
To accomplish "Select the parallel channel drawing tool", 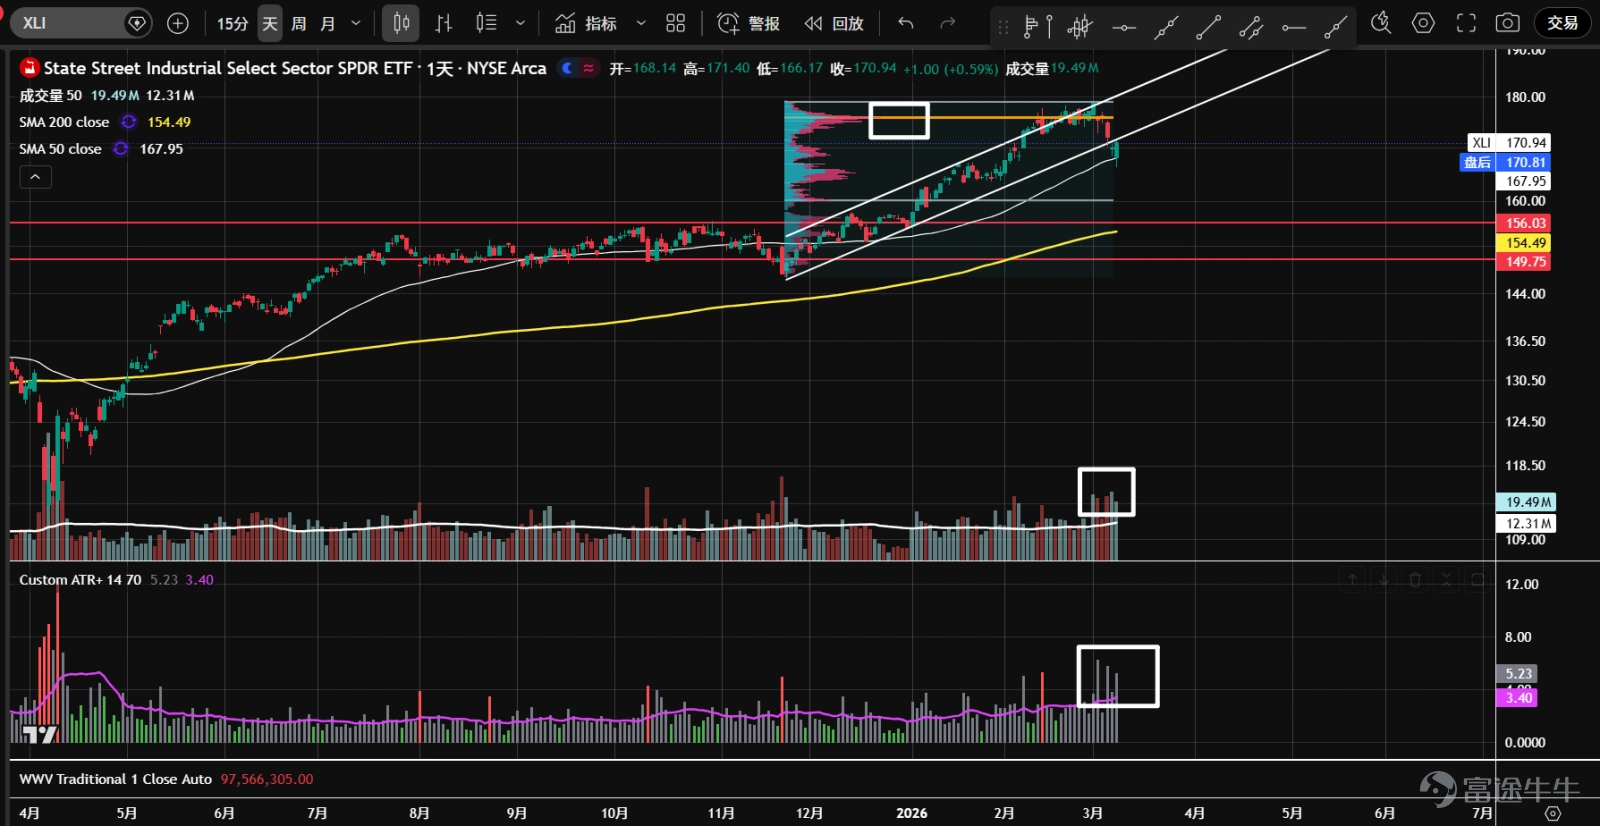I will coord(1251,27).
